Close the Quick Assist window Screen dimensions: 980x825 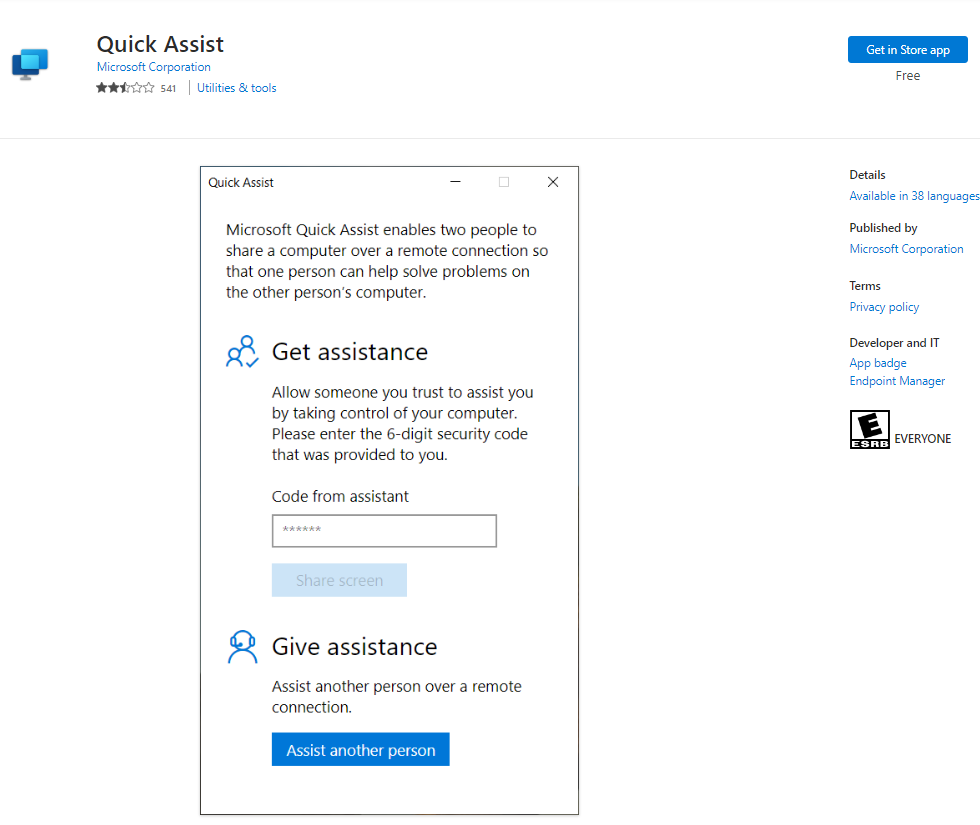[552, 182]
